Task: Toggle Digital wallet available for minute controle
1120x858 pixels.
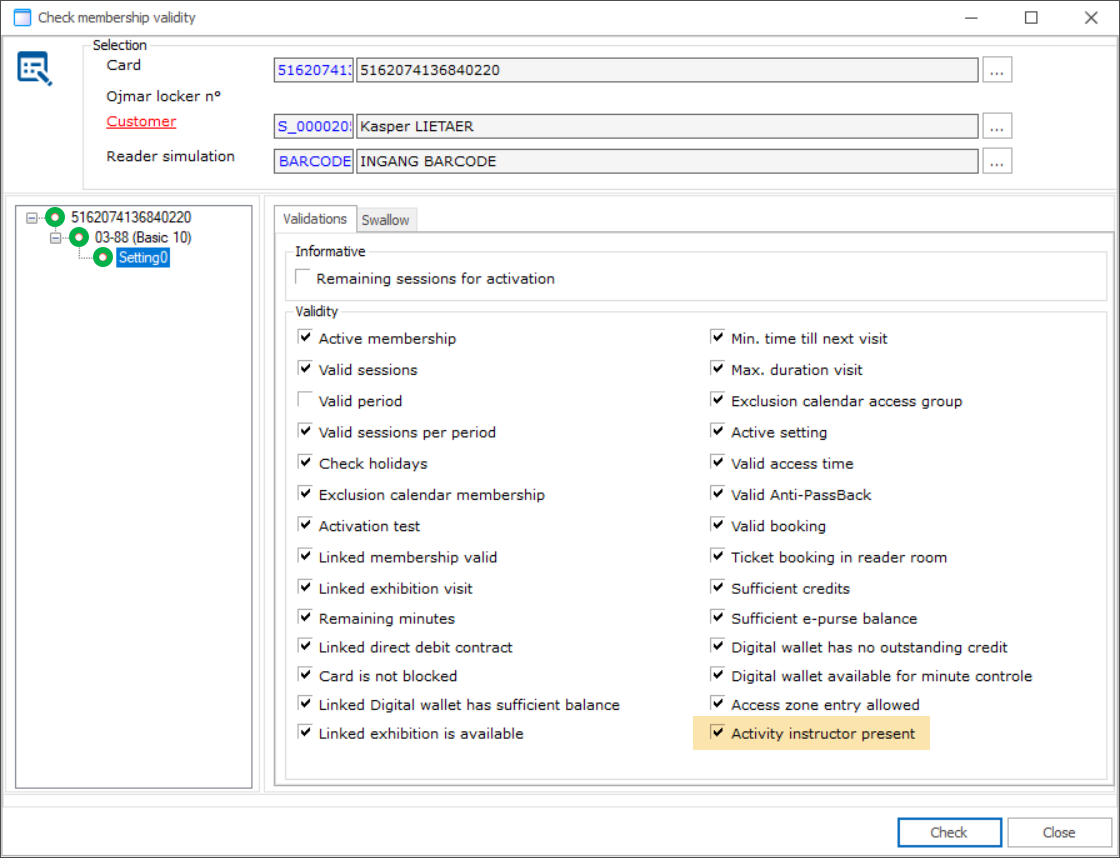Action: coord(718,674)
